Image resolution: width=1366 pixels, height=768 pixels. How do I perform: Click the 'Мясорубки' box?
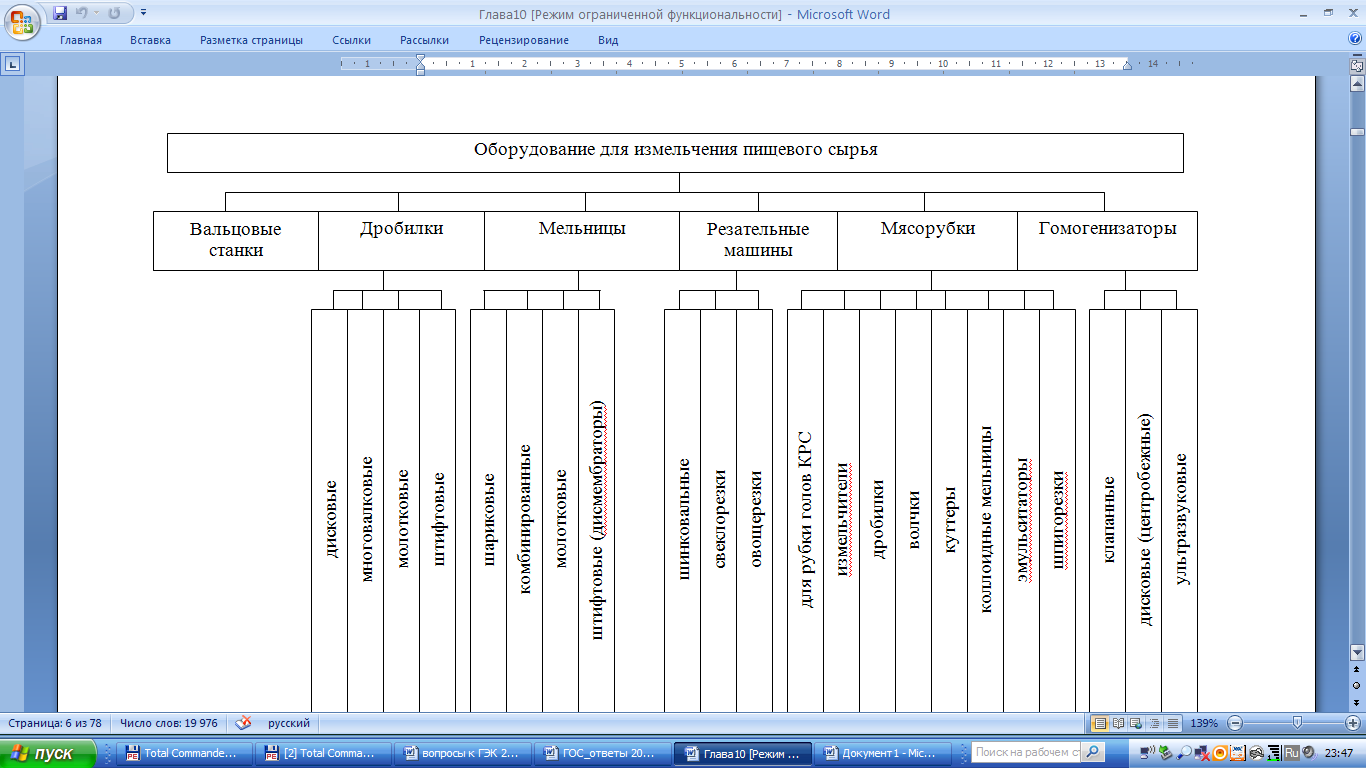[x=928, y=240]
